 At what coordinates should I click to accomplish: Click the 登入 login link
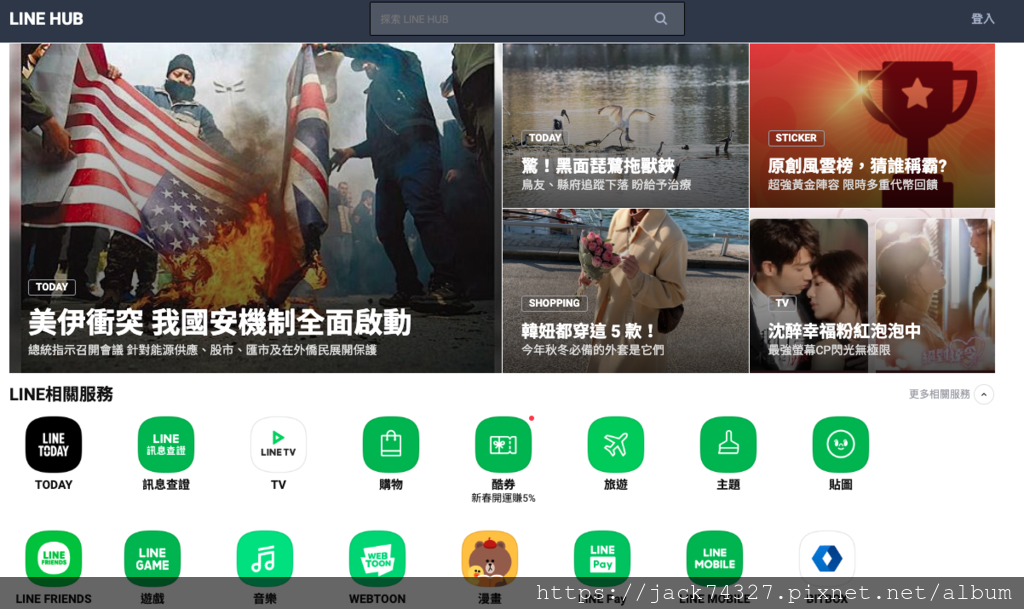click(x=982, y=19)
